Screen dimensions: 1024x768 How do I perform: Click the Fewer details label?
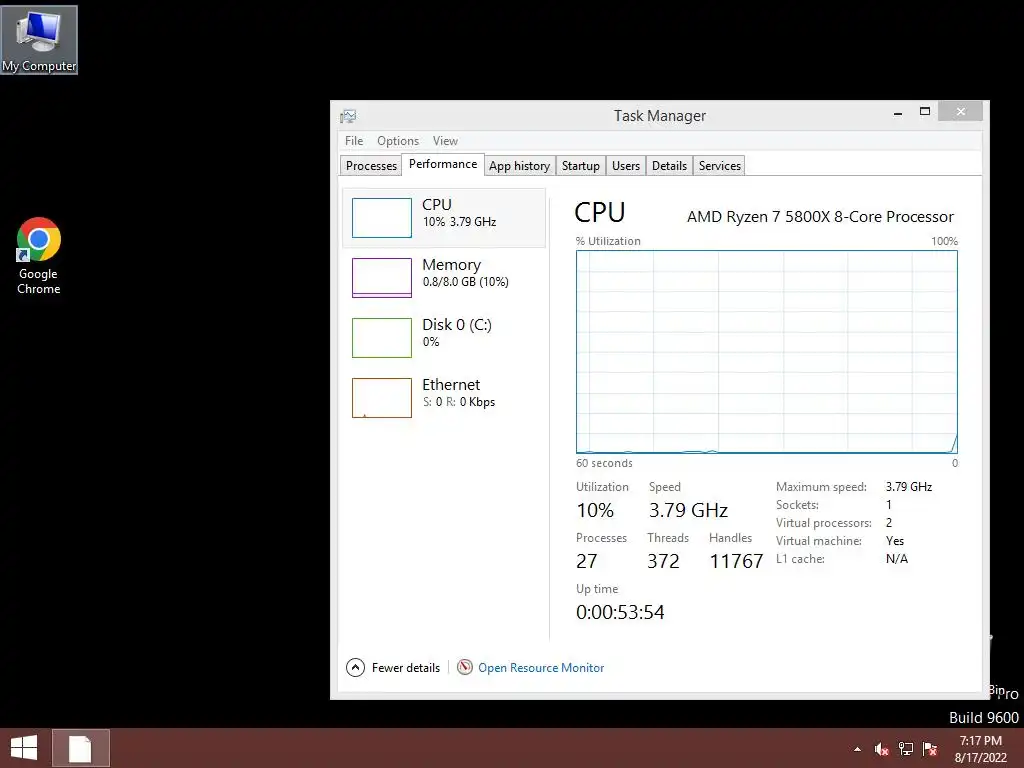click(x=406, y=667)
